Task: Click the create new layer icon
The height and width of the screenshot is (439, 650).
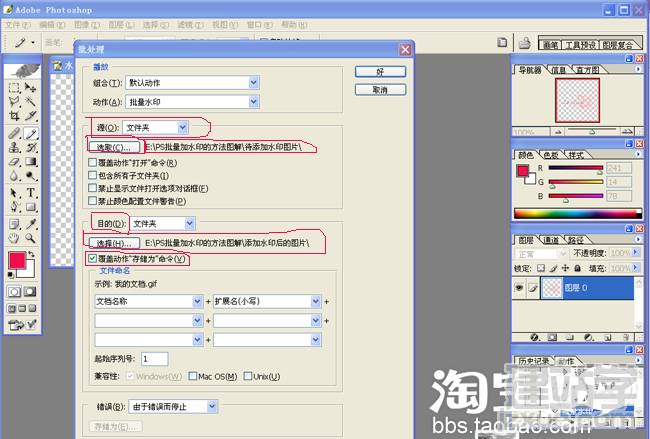Action: pos(608,337)
